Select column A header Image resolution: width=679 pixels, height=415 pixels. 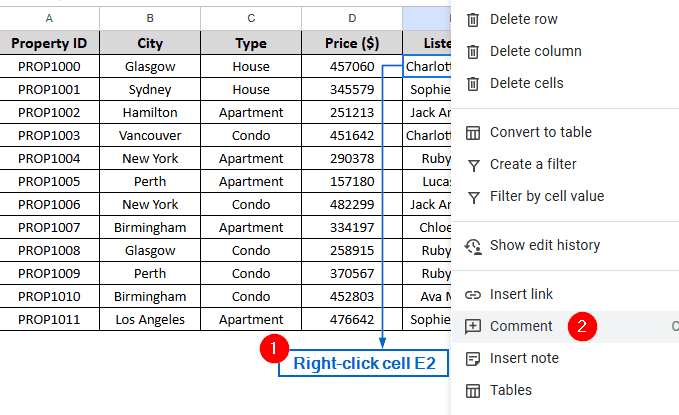(x=49, y=19)
